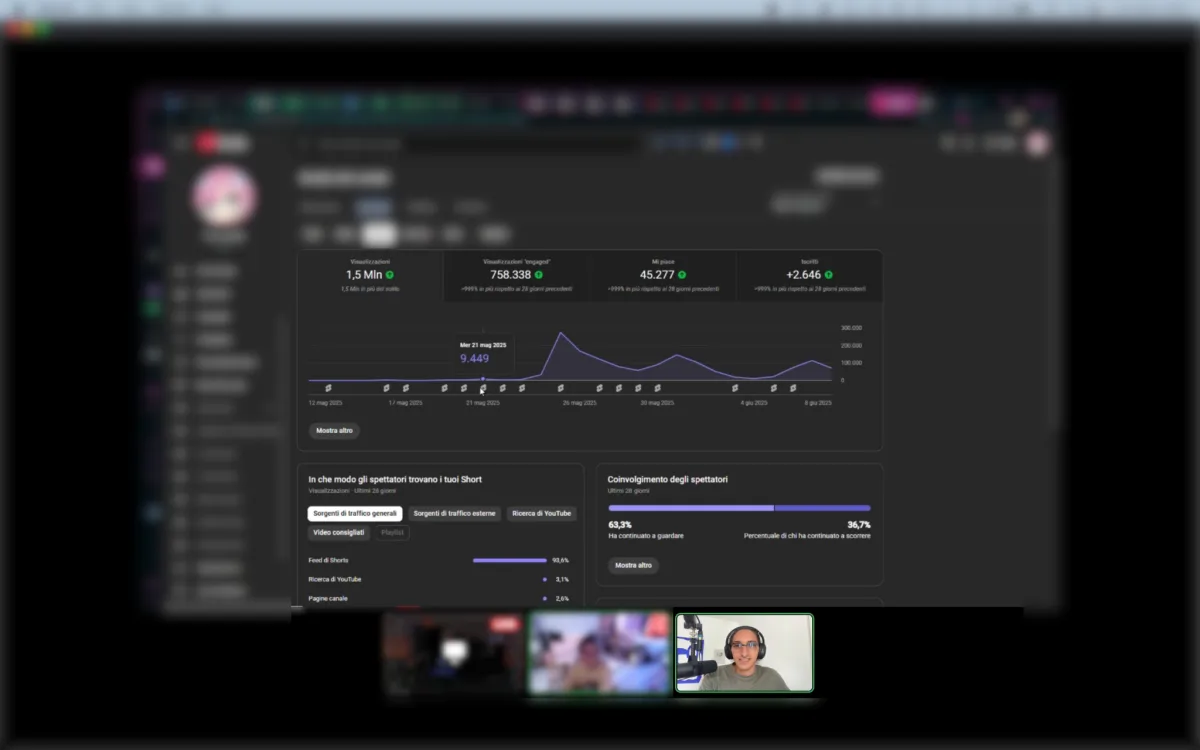Open the Shorts marker above the 21 mag 2025 label
1200x750 pixels.
(483, 388)
